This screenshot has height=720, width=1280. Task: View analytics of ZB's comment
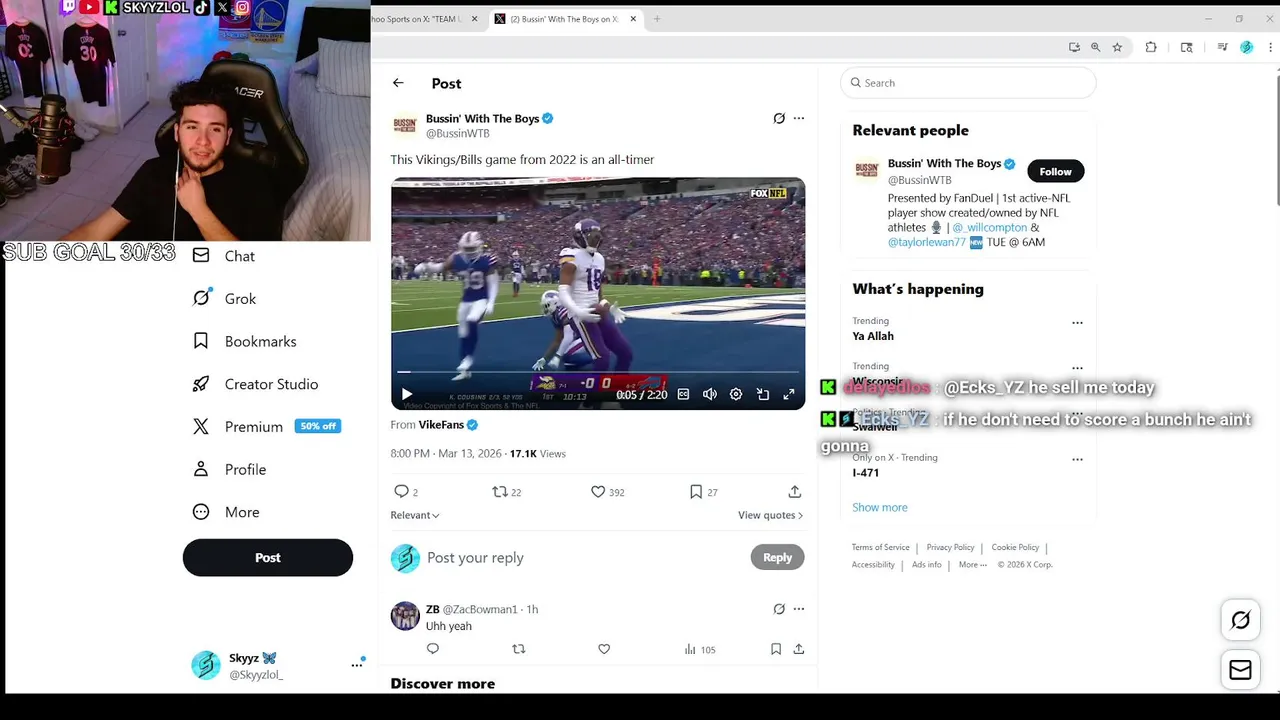pos(699,649)
